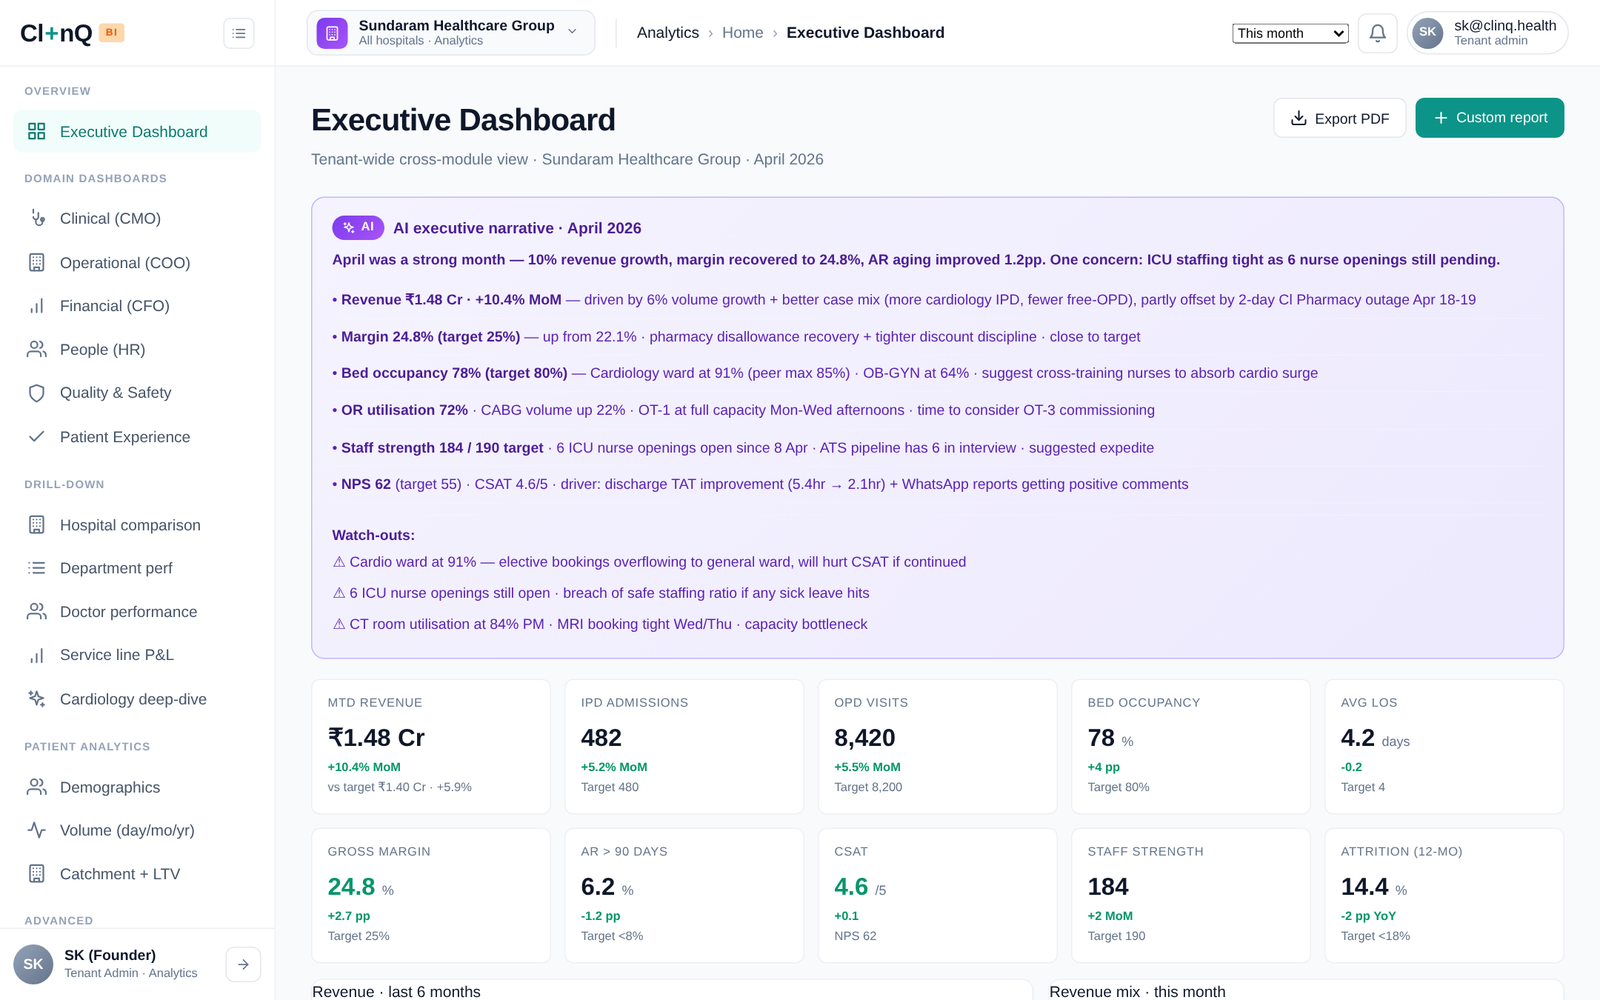
Task: Click the Attrition (12-mo) card
Action: click(1444, 895)
